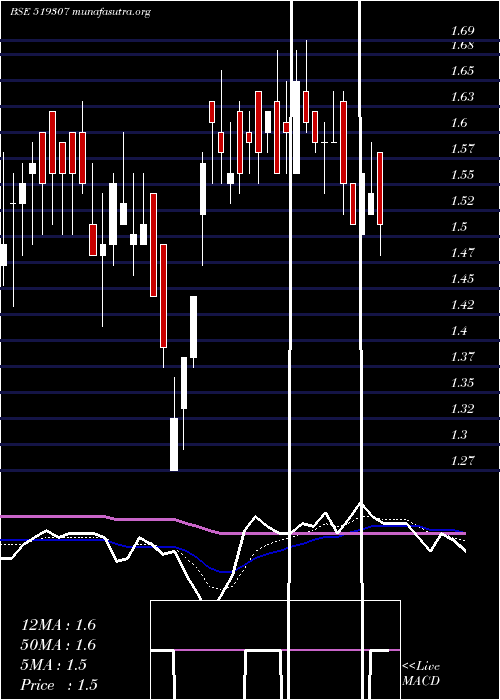The image size is (500, 700).
Task: Click the 1.55 price axis label
Action: coord(462,175)
